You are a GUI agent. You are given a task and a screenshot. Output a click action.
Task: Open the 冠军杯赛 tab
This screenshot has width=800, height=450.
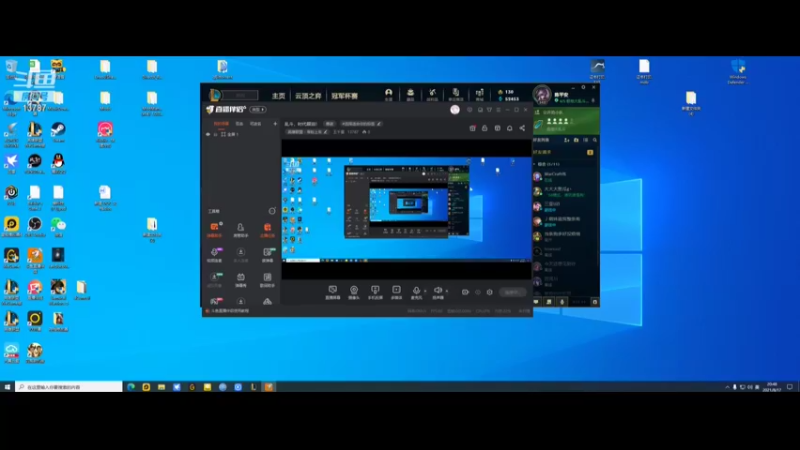[x=344, y=96]
